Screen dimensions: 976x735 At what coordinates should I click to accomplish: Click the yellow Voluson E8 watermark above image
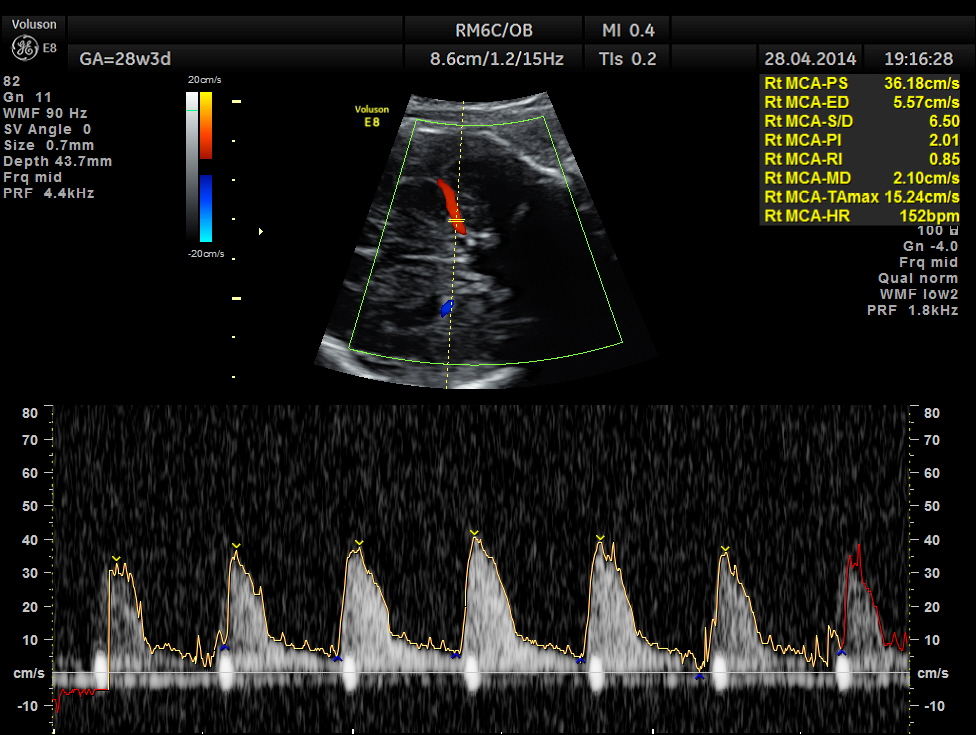click(x=371, y=116)
